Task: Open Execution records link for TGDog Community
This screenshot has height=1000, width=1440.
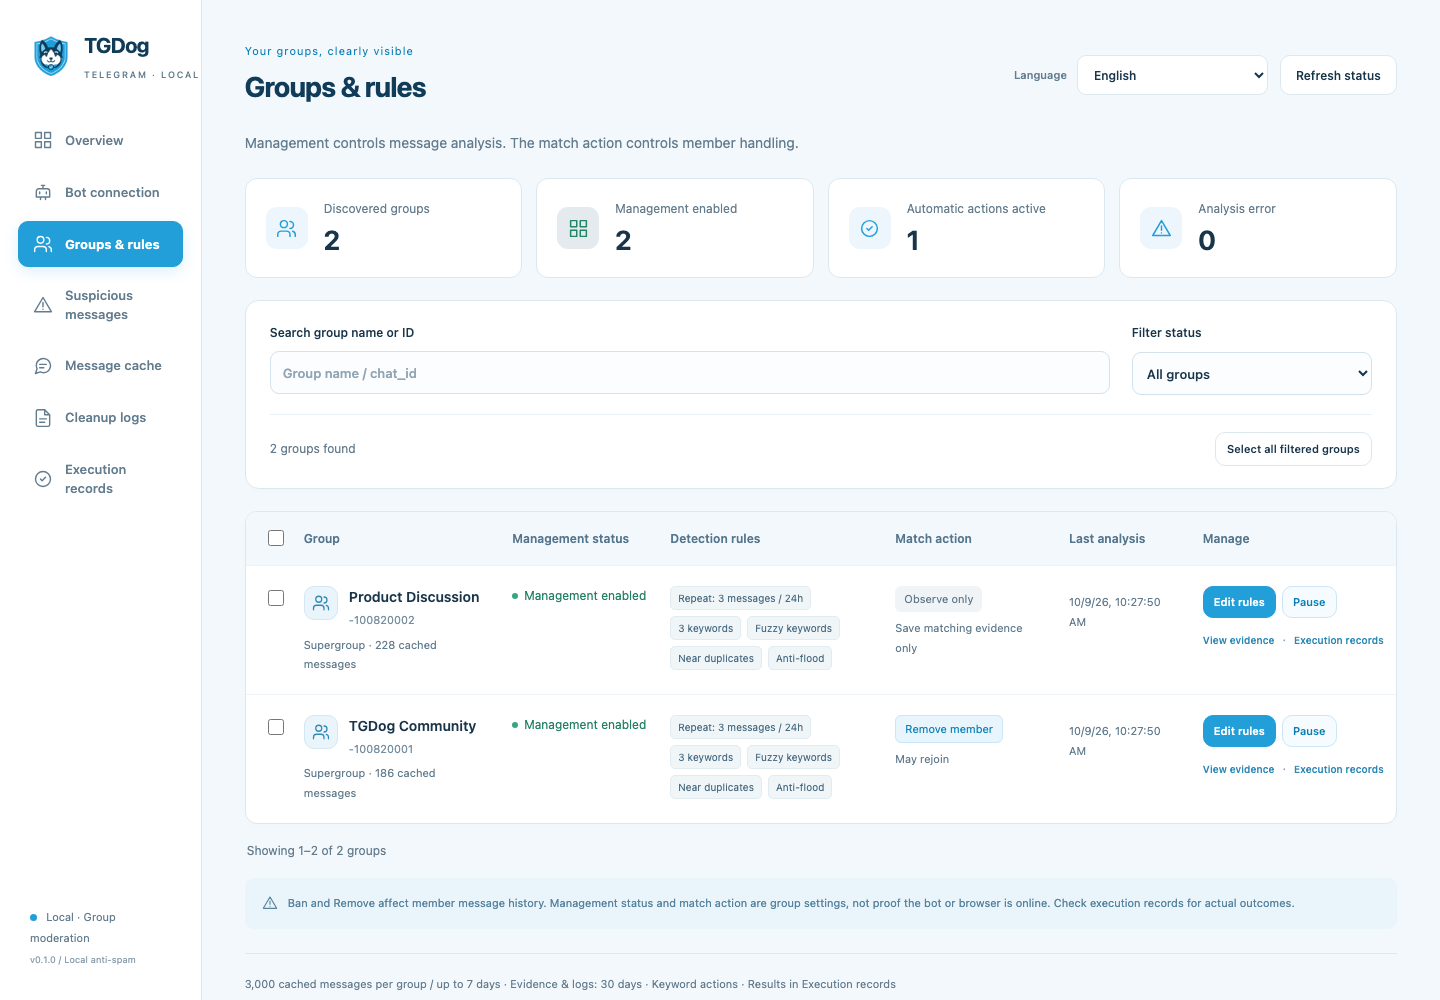Action: point(1339,769)
